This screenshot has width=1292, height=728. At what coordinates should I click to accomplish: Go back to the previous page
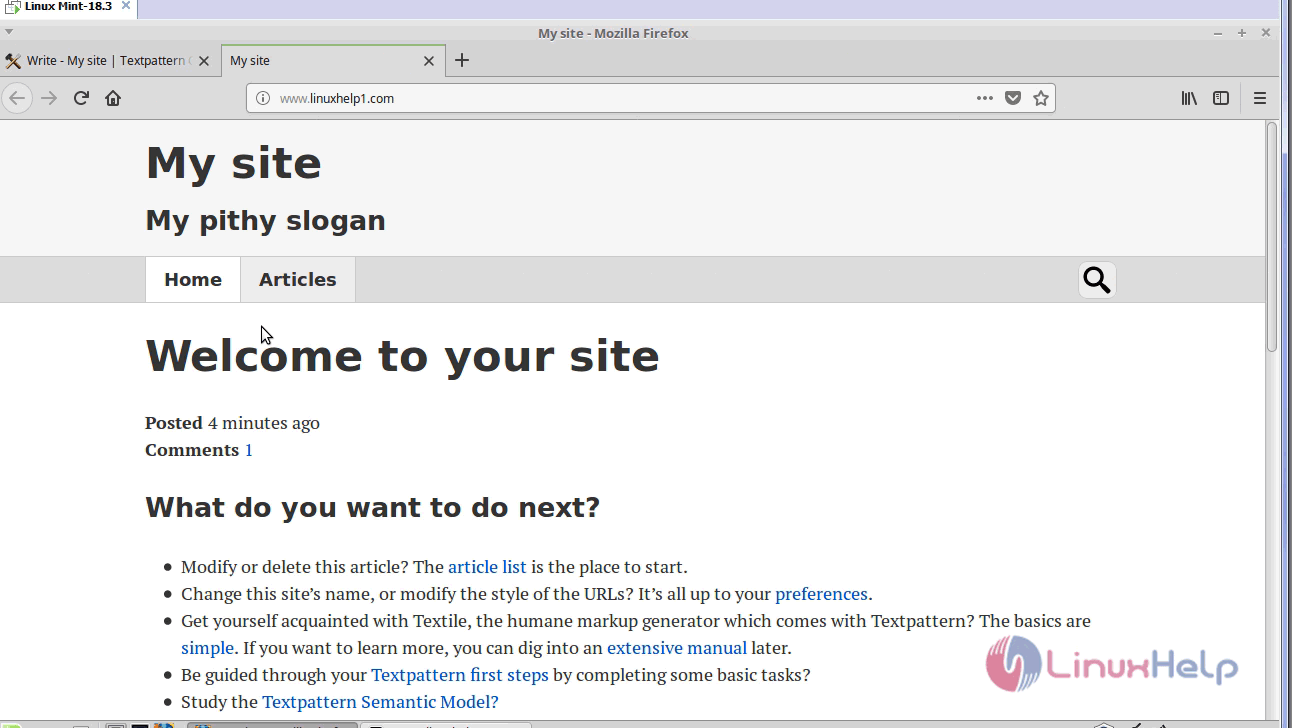coord(17,98)
